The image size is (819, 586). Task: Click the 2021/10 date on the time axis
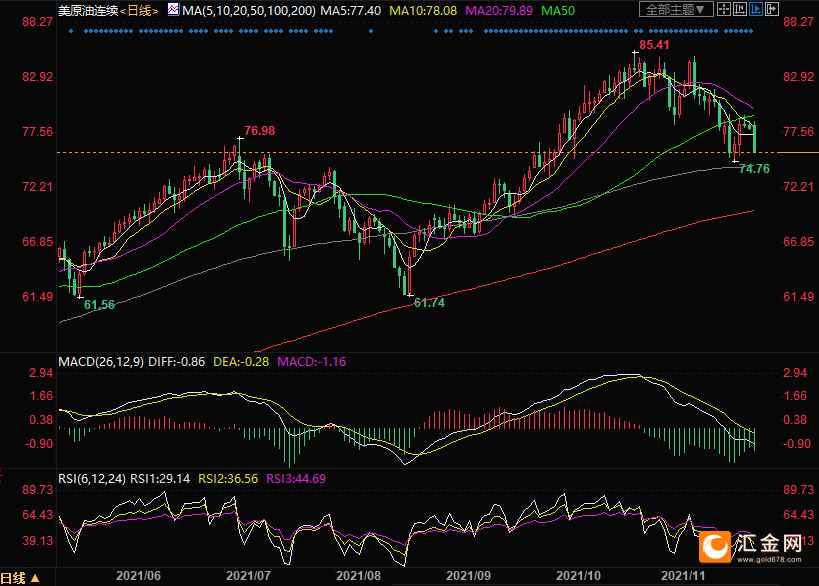click(578, 576)
